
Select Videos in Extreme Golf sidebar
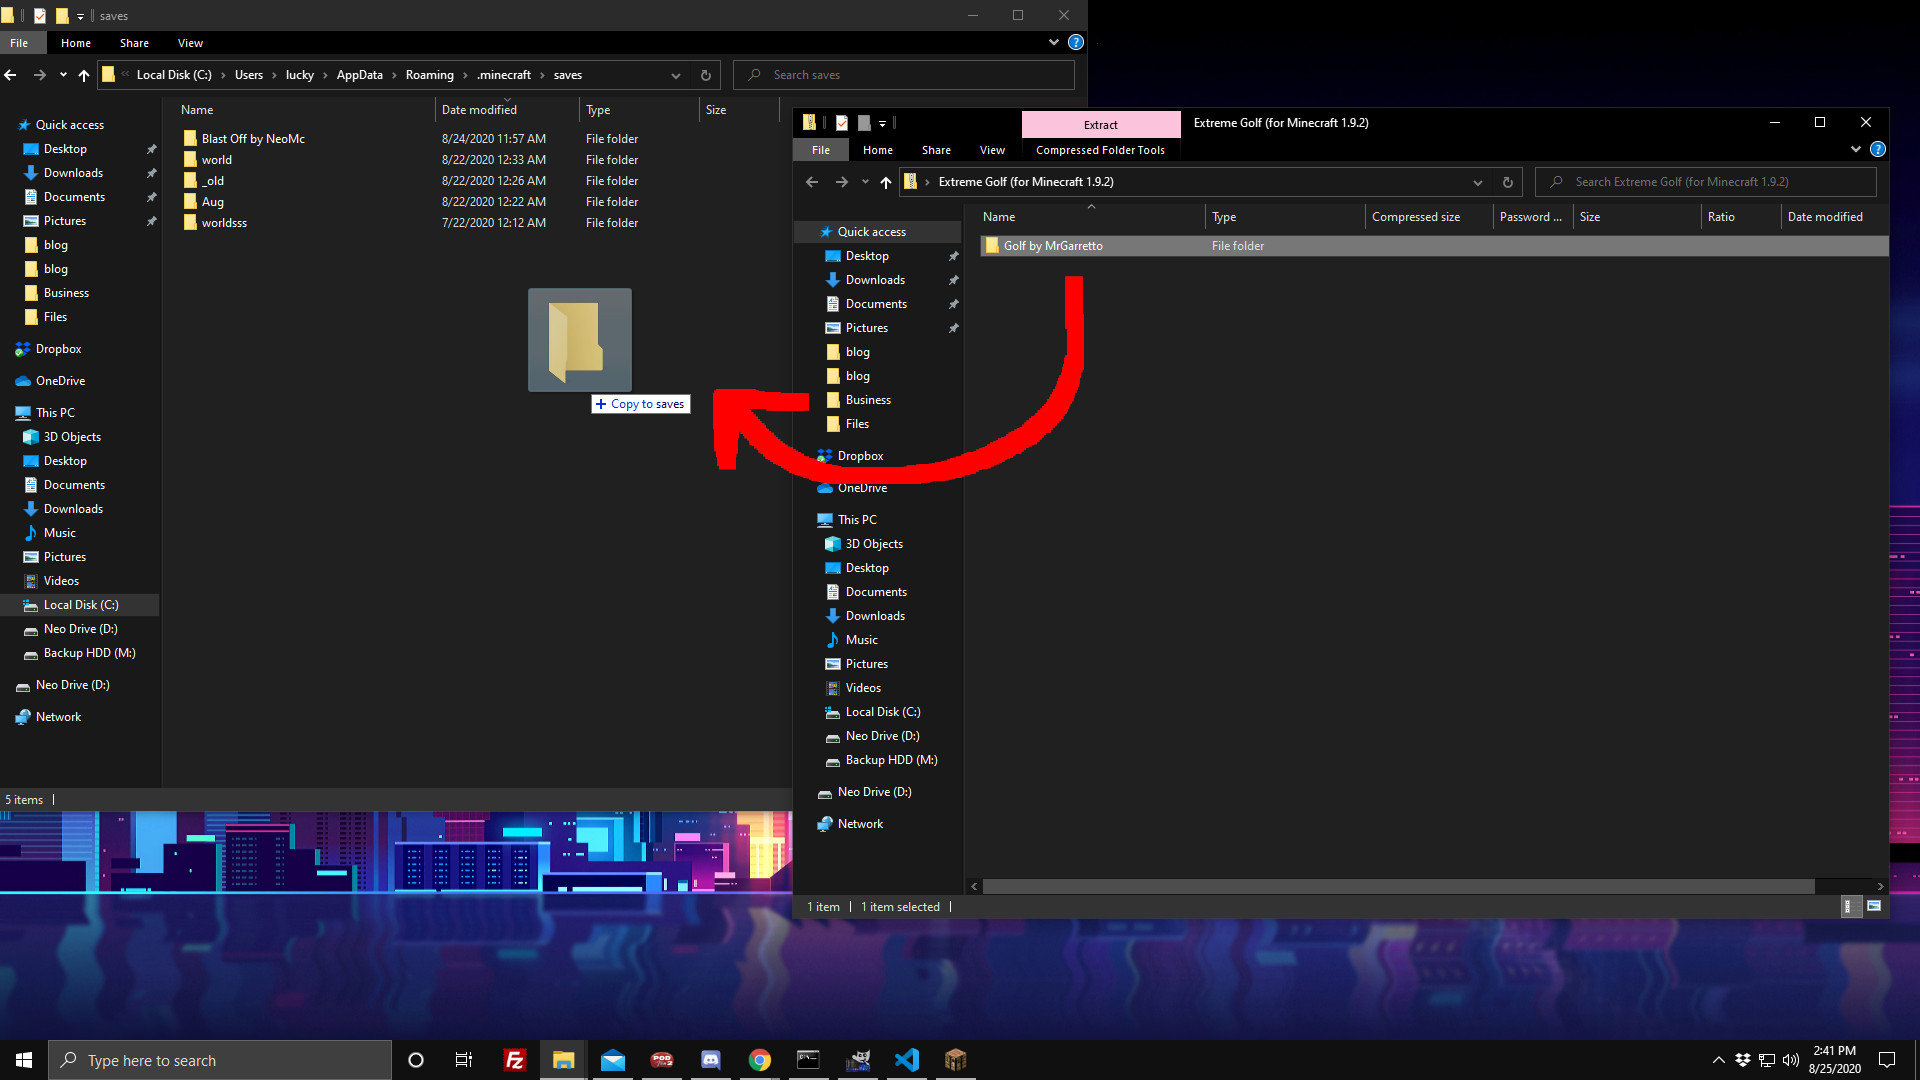863,688
